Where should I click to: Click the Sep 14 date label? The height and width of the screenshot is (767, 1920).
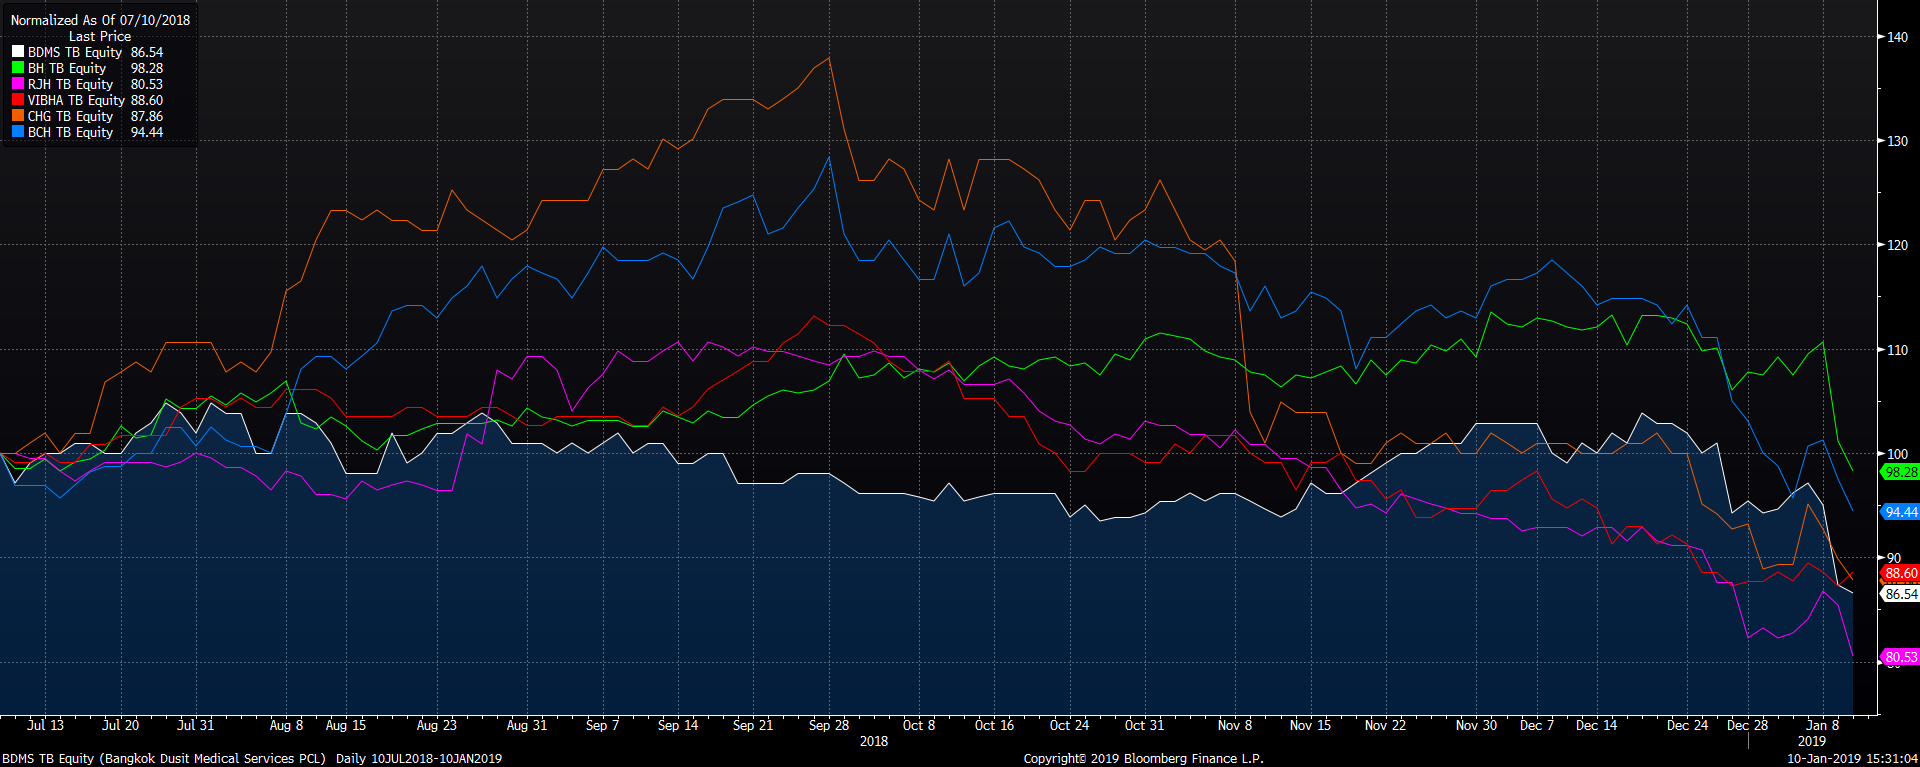click(x=678, y=725)
